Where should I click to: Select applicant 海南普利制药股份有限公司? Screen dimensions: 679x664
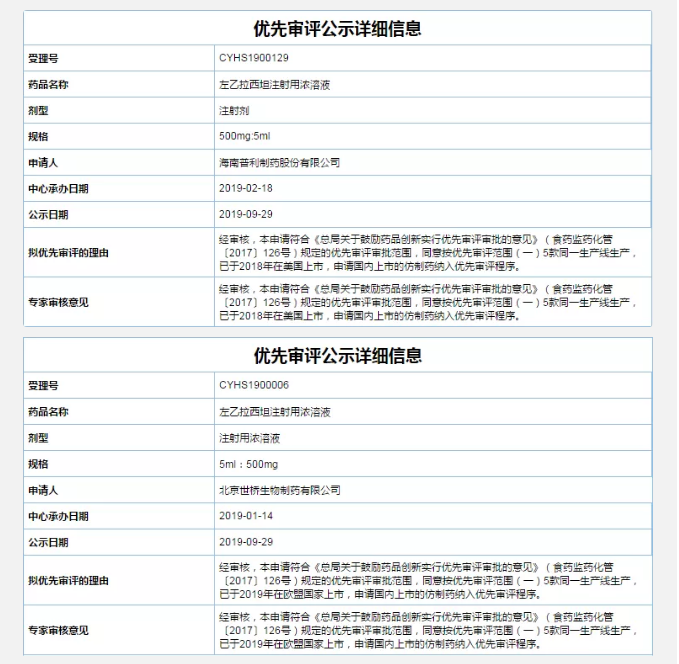point(279,162)
